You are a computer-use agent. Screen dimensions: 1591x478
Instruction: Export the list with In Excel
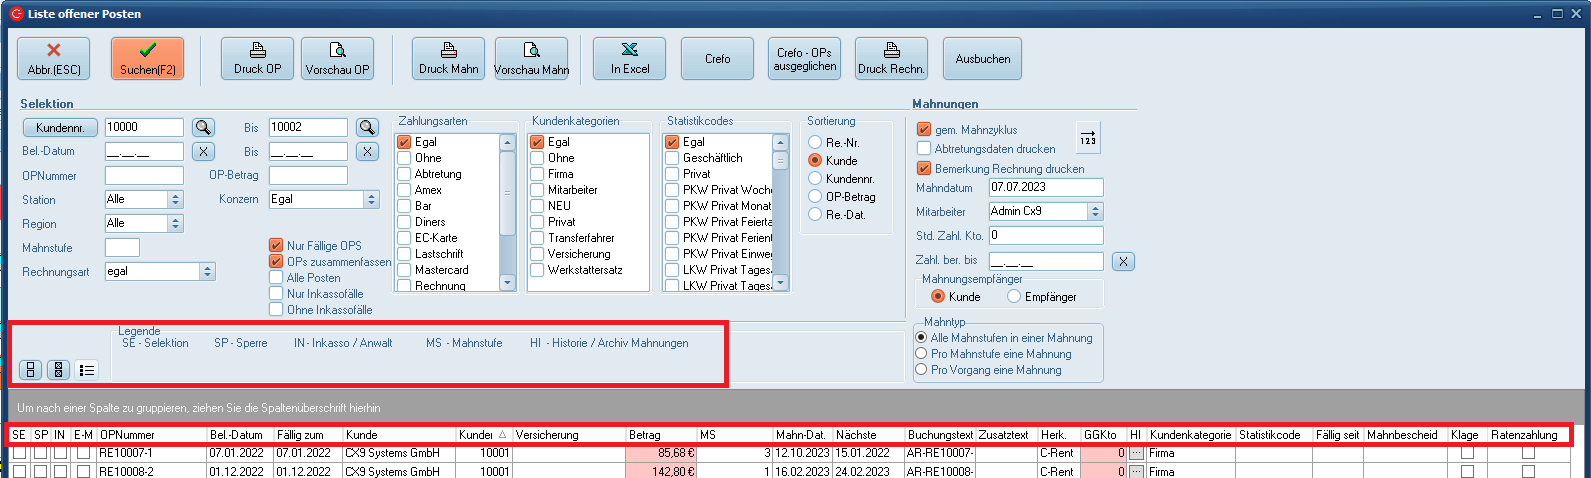[629, 59]
